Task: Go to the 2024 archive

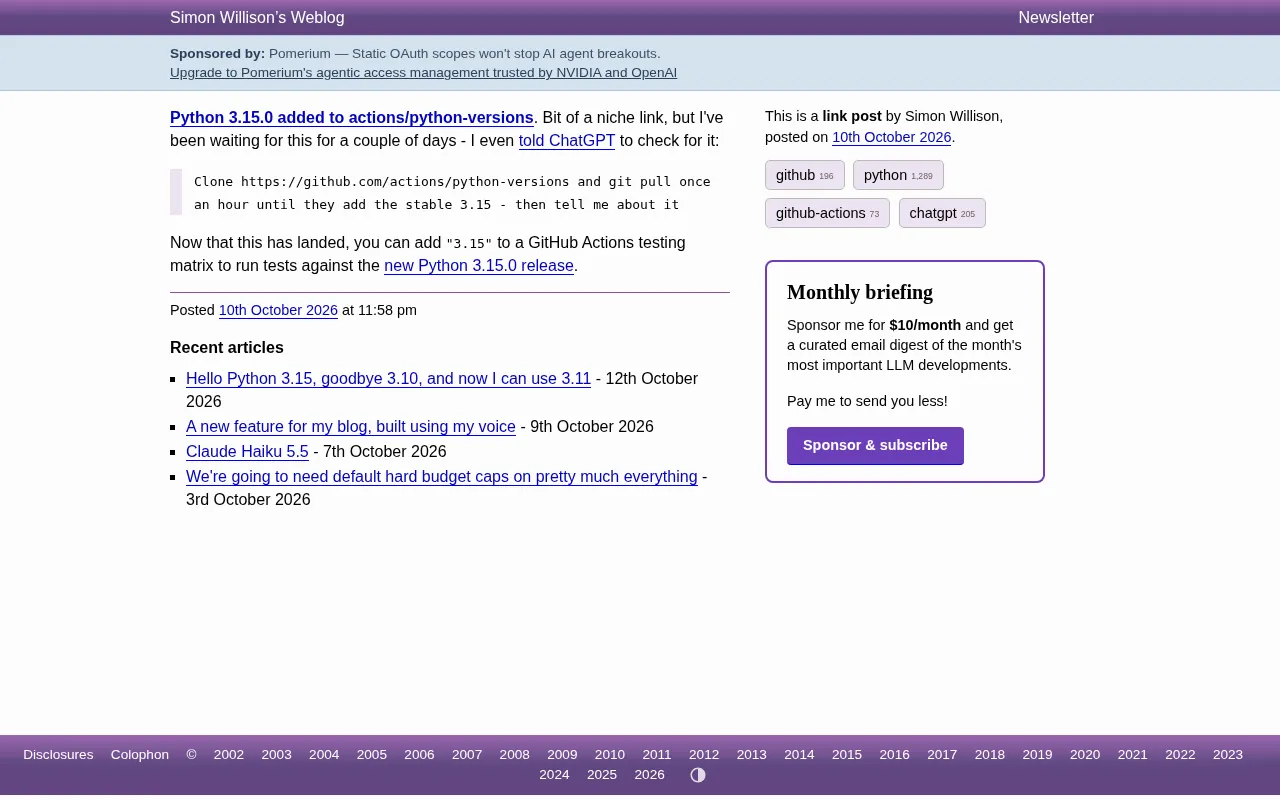Action: (554, 775)
